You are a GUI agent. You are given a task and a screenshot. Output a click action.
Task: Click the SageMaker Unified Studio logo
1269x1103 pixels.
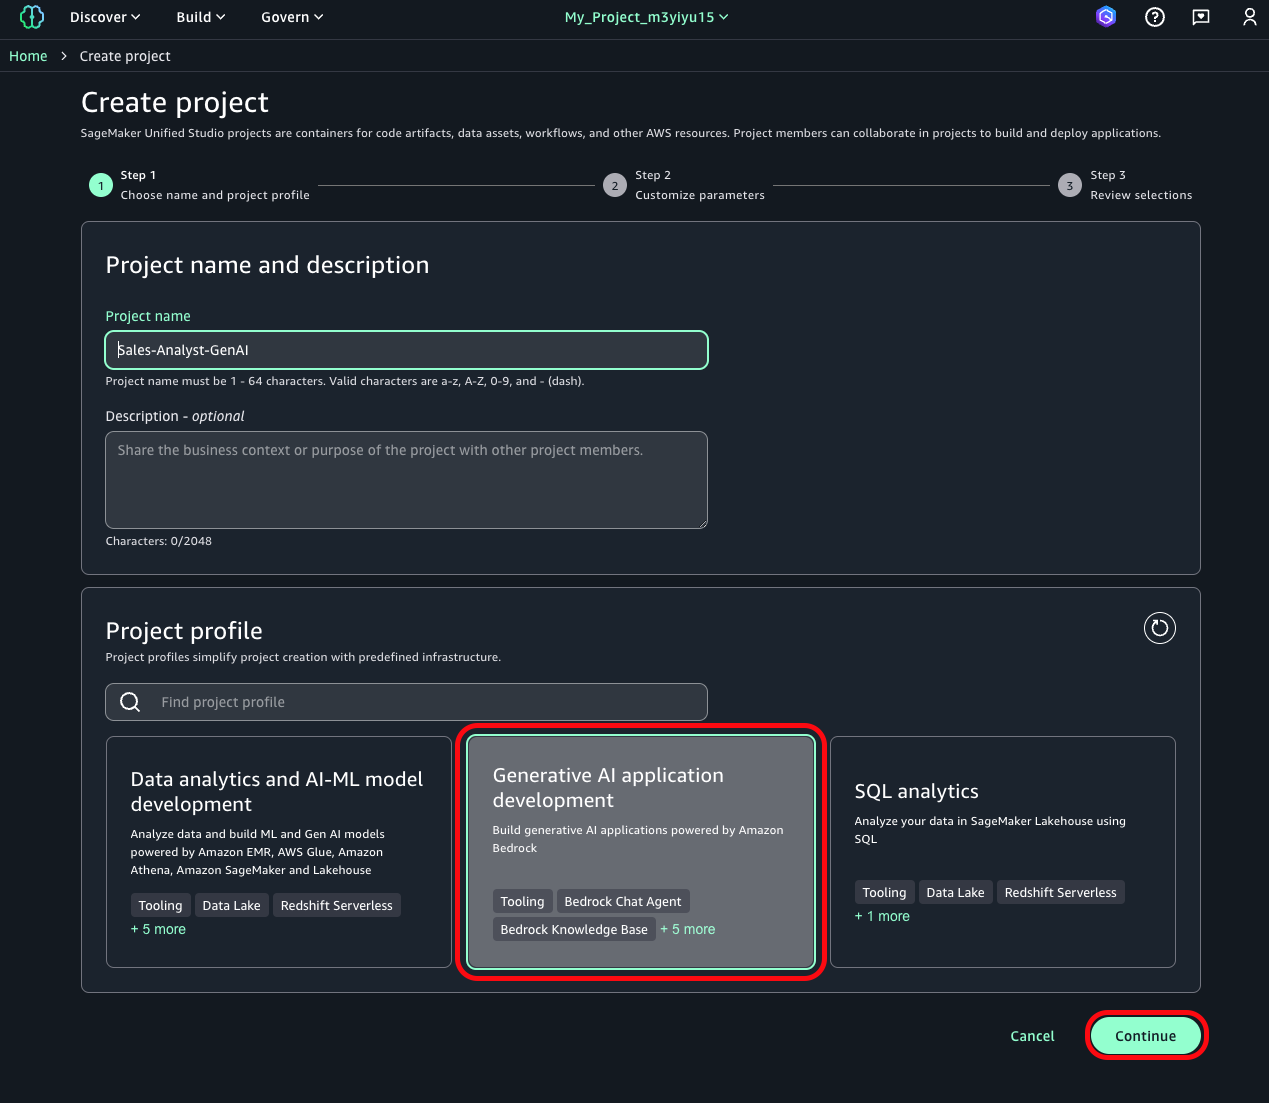(31, 17)
